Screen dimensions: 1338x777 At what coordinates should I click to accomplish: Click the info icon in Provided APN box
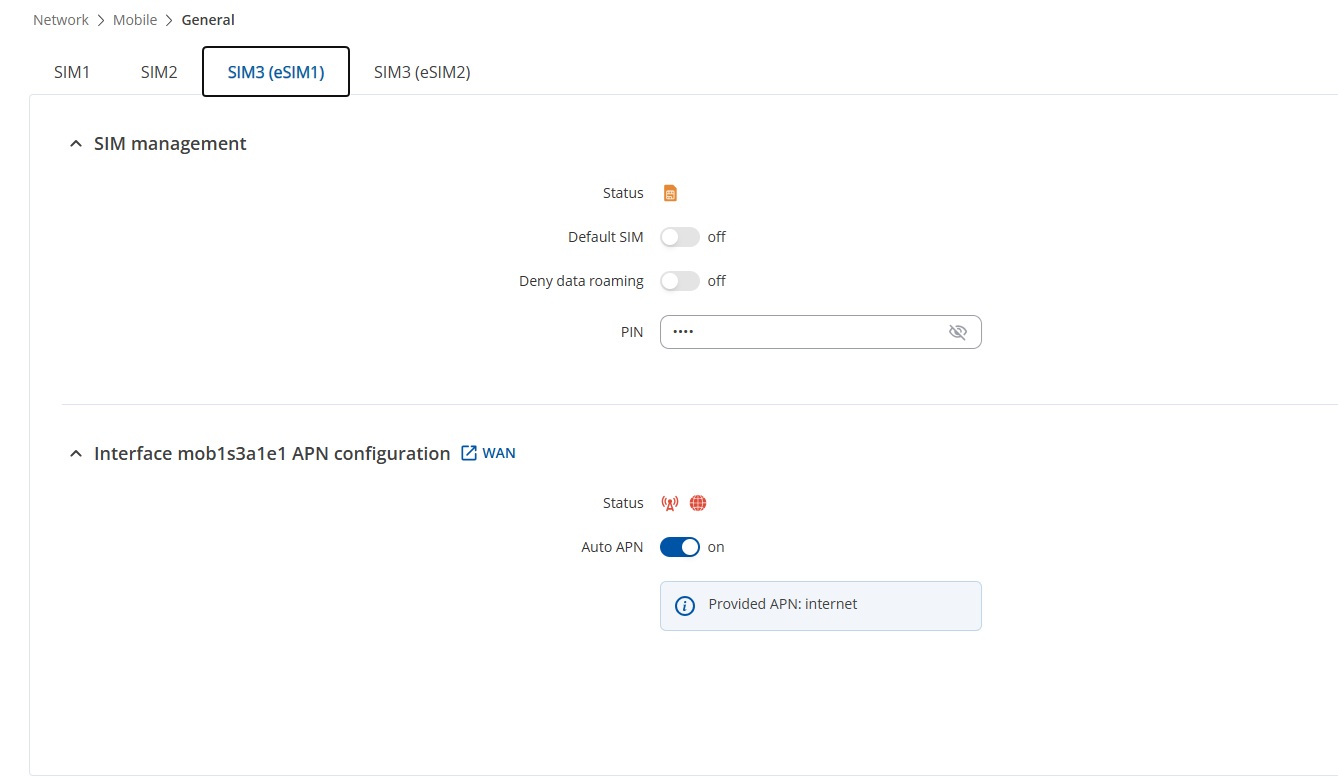[685, 605]
